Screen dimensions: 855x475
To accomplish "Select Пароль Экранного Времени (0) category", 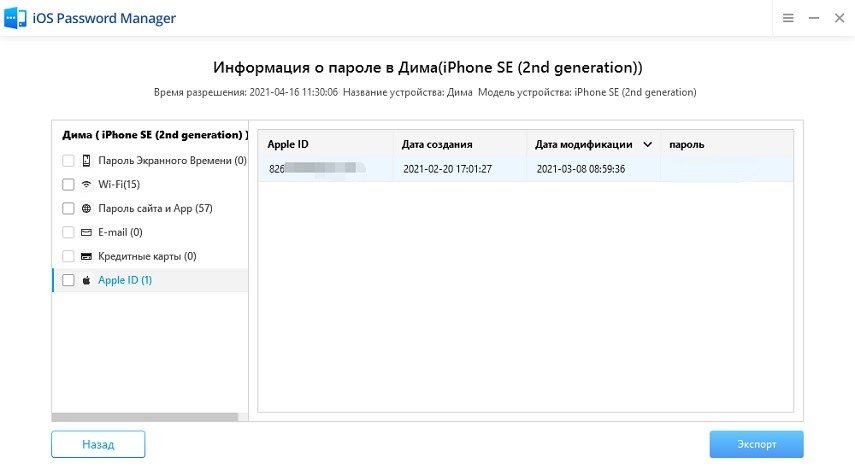I will tap(171, 160).
